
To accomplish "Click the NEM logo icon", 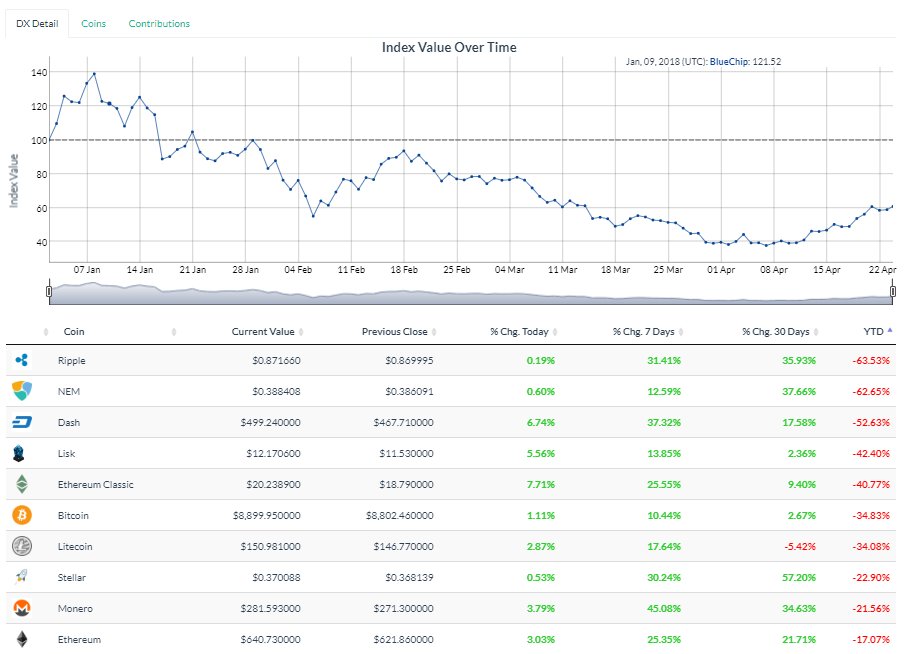I will pyautogui.click(x=24, y=392).
